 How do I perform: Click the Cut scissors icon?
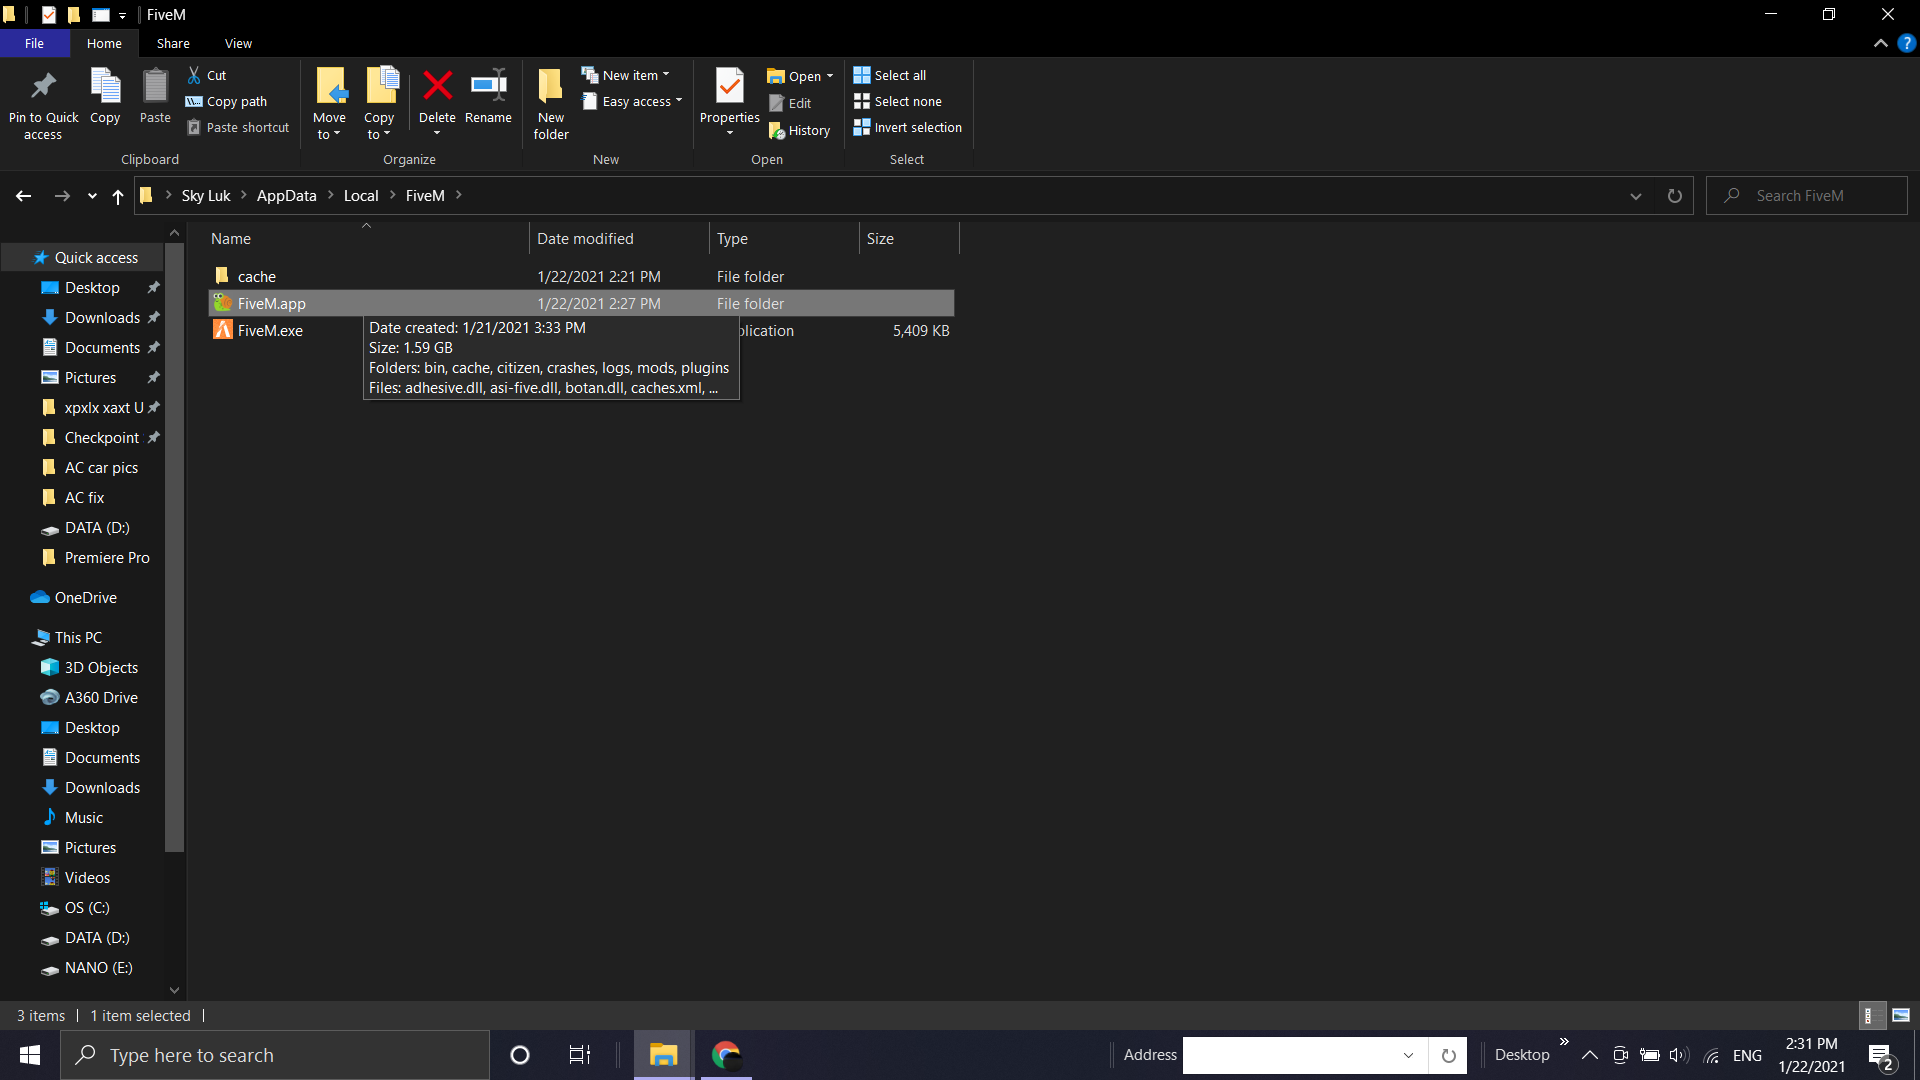point(194,75)
